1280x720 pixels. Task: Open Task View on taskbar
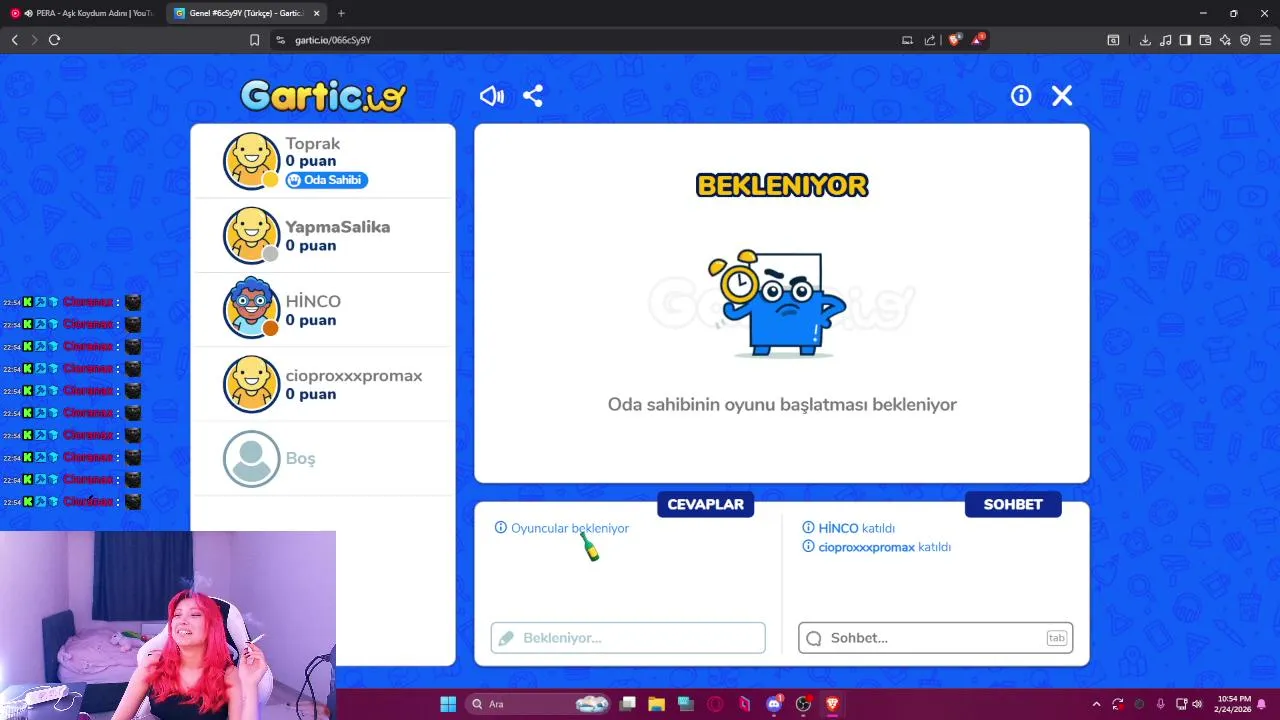pos(628,704)
